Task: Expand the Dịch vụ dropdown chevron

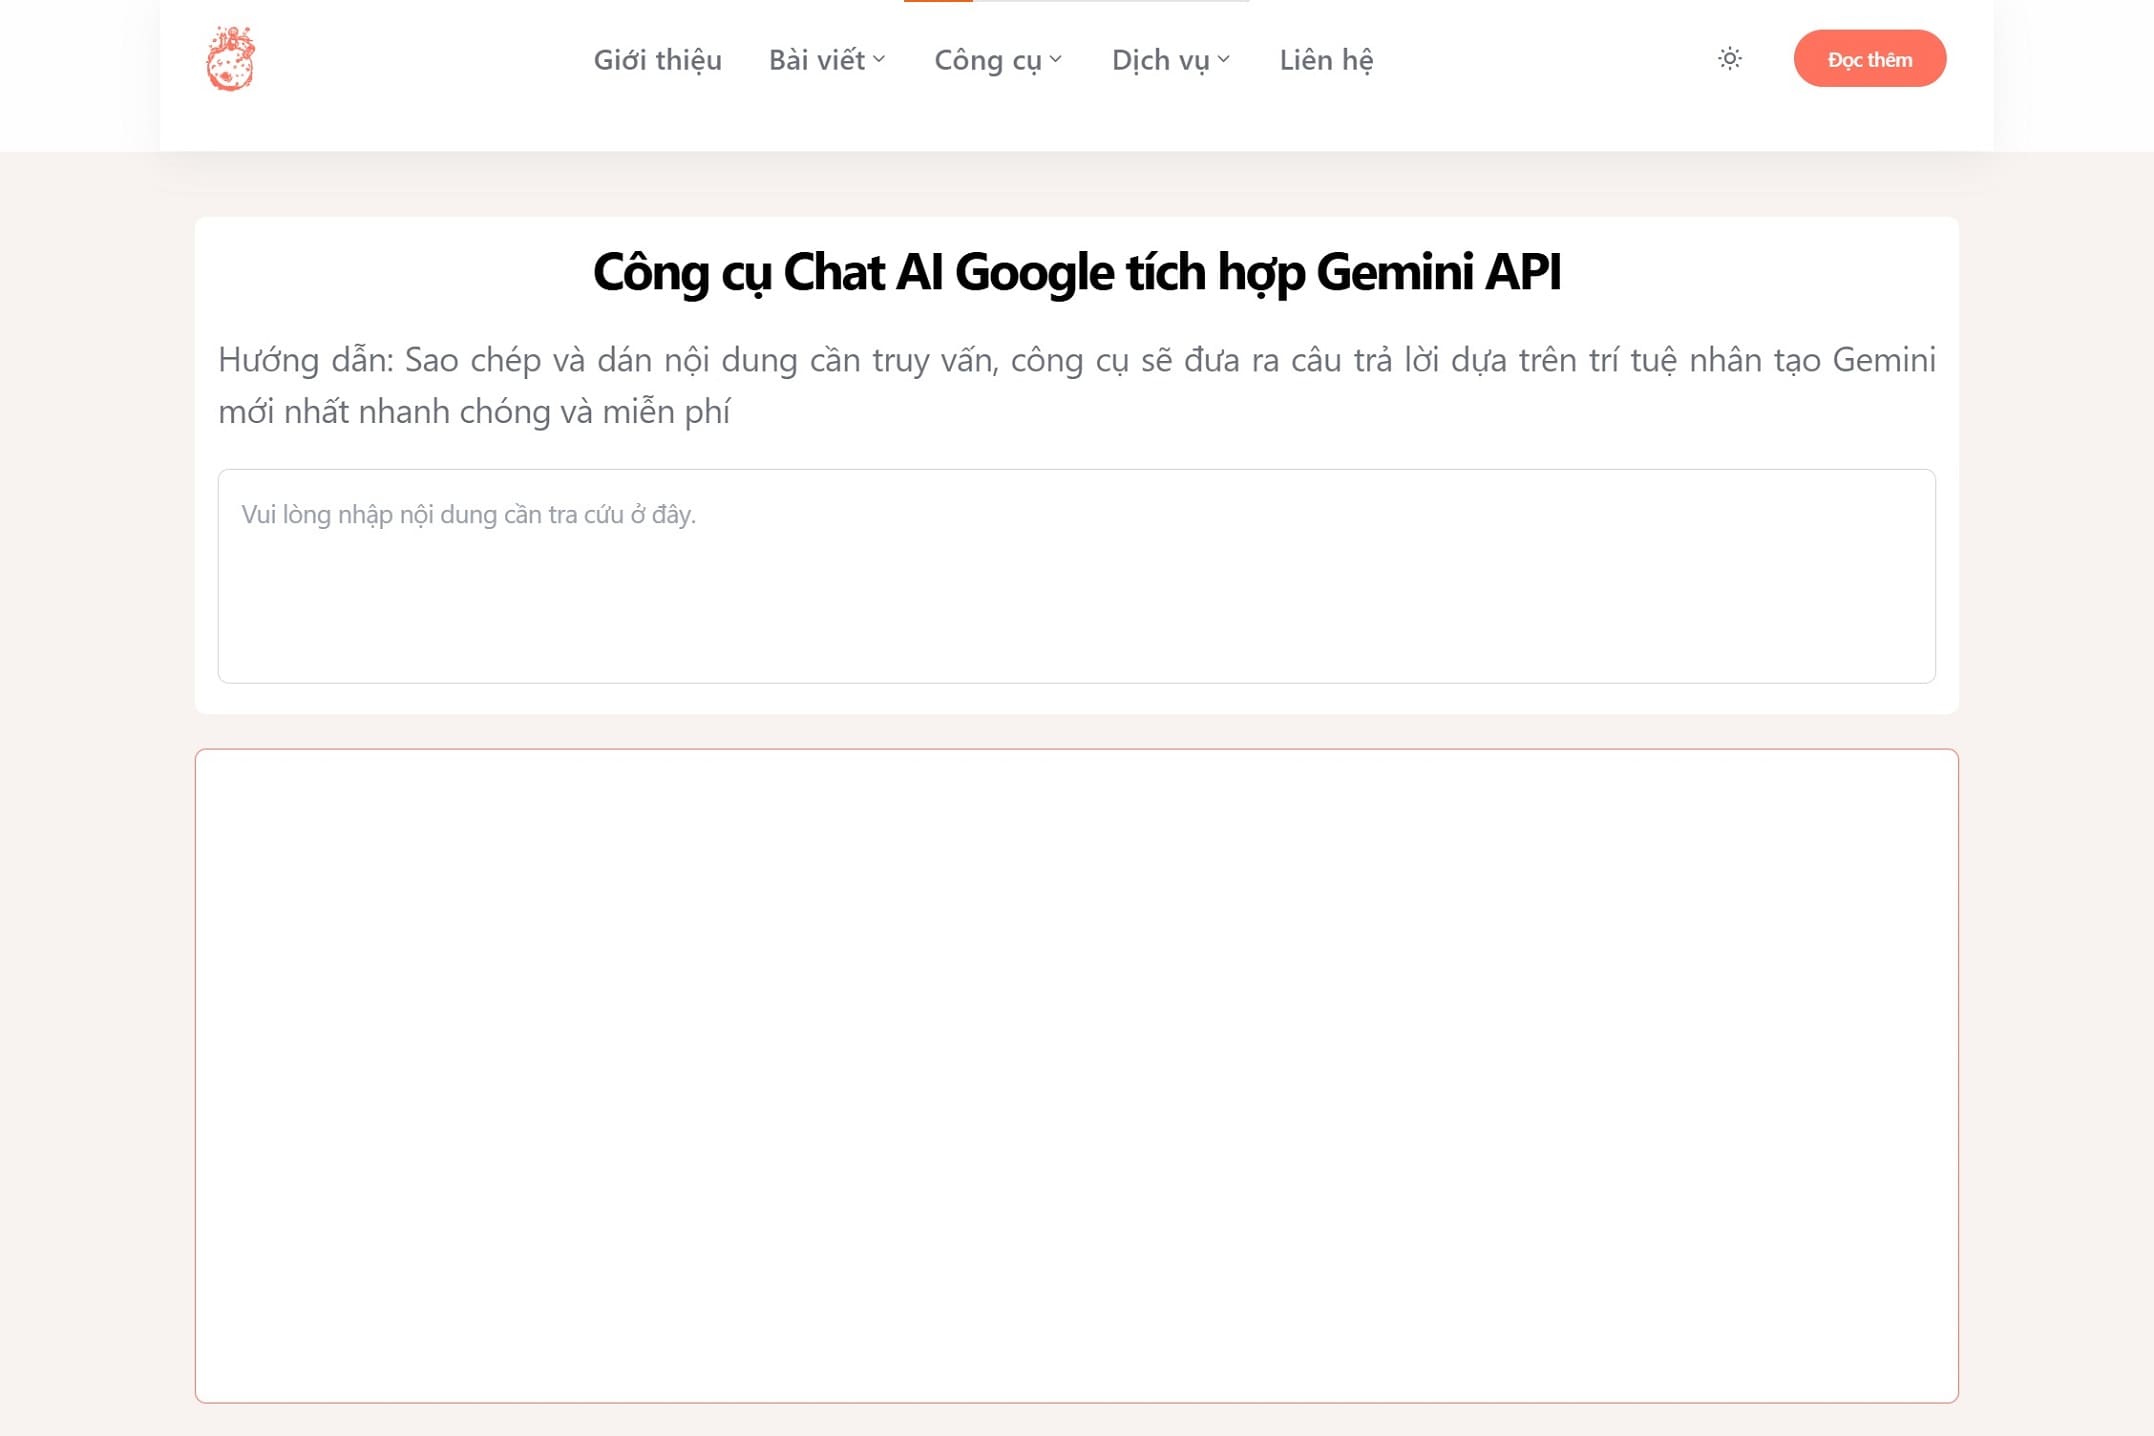Action: point(1223,60)
